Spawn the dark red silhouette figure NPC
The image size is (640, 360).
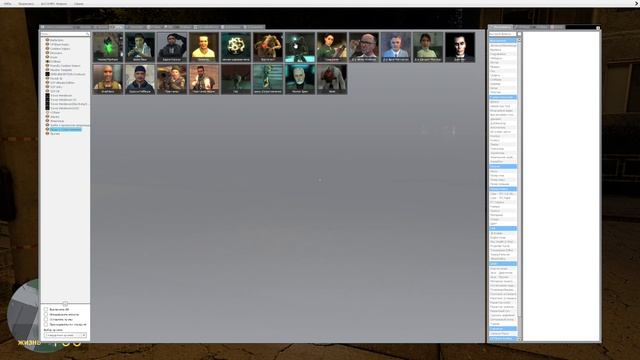point(236,79)
